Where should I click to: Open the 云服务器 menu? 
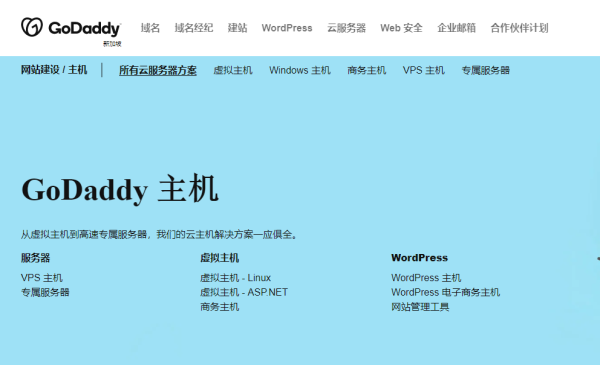[x=346, y=28]
